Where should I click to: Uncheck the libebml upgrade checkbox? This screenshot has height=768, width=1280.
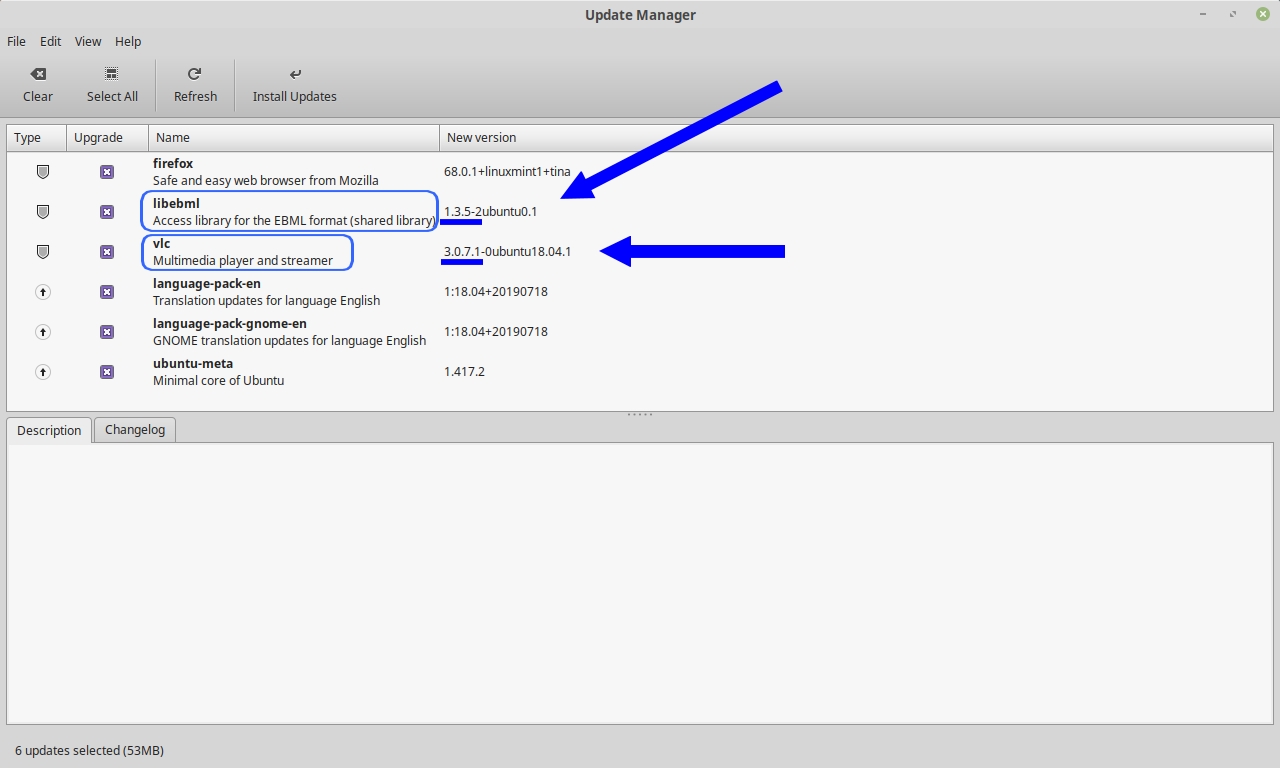coord(107,212)
